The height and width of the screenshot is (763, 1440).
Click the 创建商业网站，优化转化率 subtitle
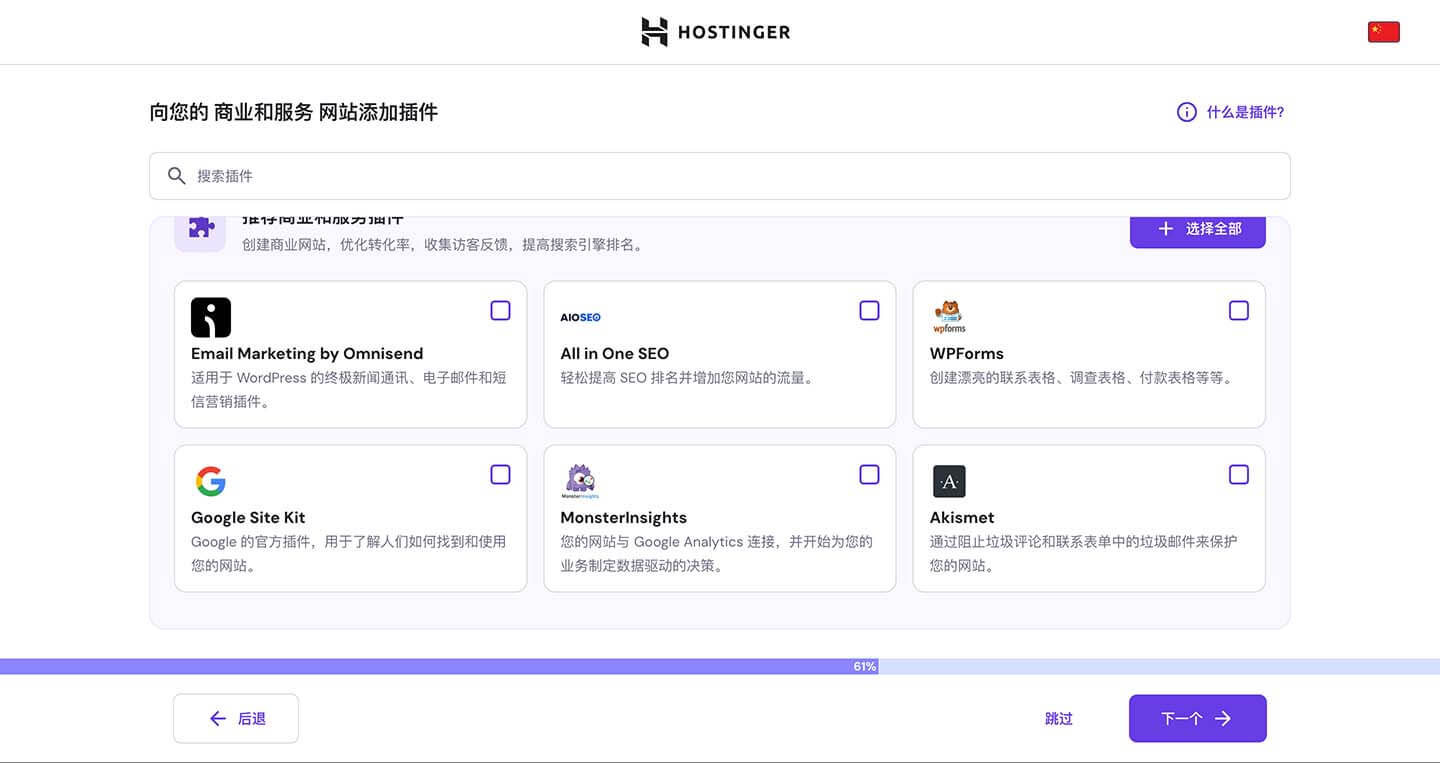(x=444, y=244)
